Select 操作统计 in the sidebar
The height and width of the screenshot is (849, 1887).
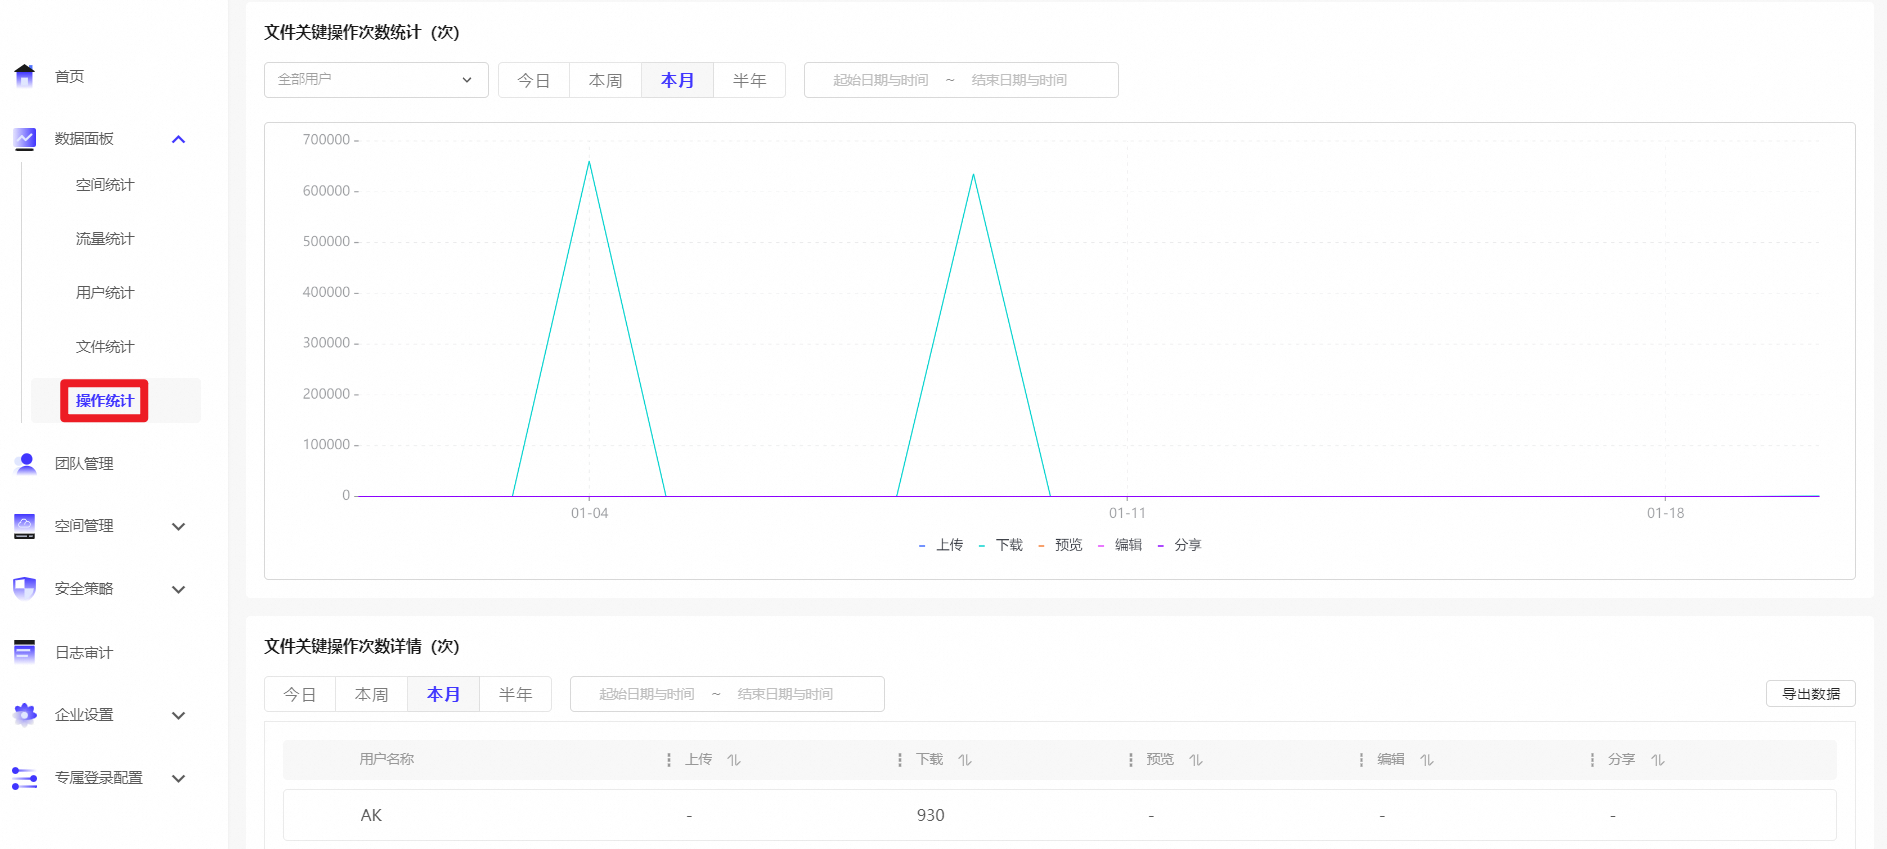(105, 401)
